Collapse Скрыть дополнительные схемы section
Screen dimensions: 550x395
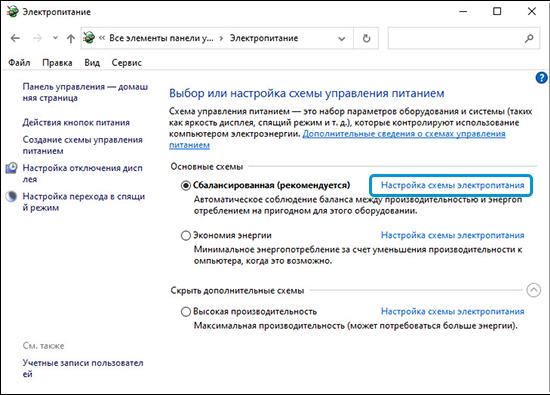pos(534,290)
